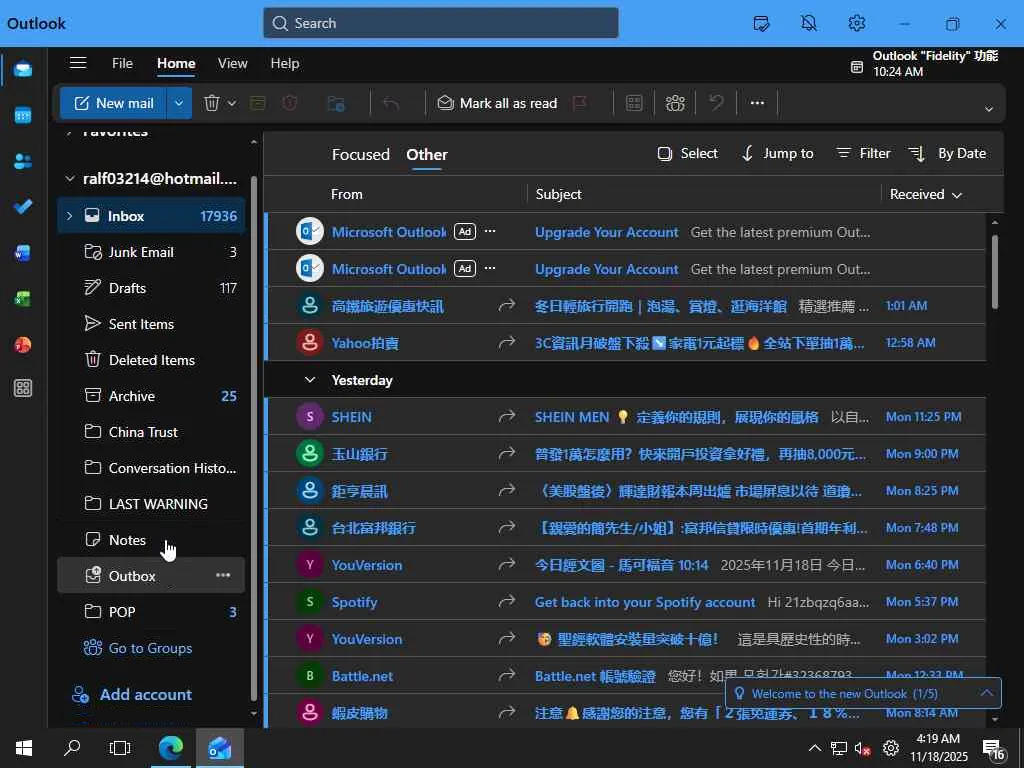The image size is (1024, 768).
Task: Launch Excel from the left rail
Action: click(23, 298)
